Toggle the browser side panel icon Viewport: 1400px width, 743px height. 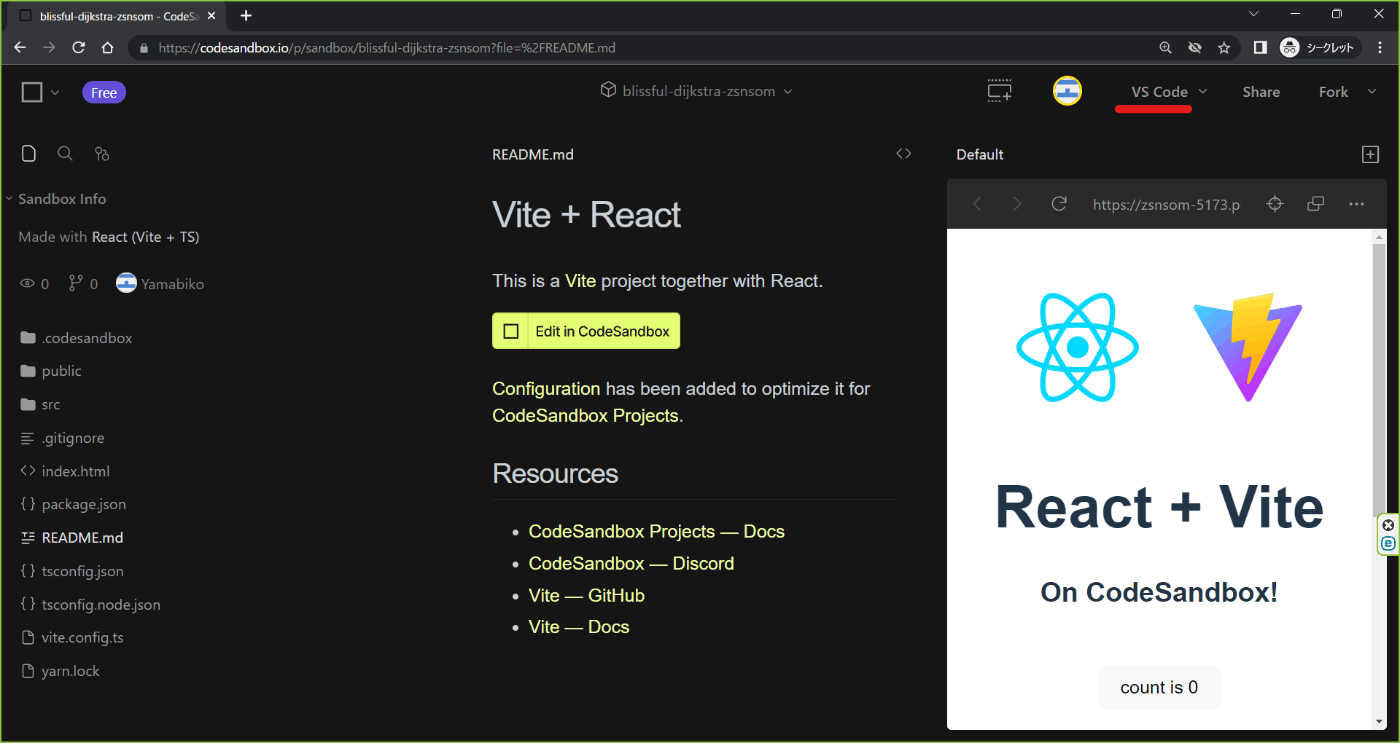[1260, 47]
